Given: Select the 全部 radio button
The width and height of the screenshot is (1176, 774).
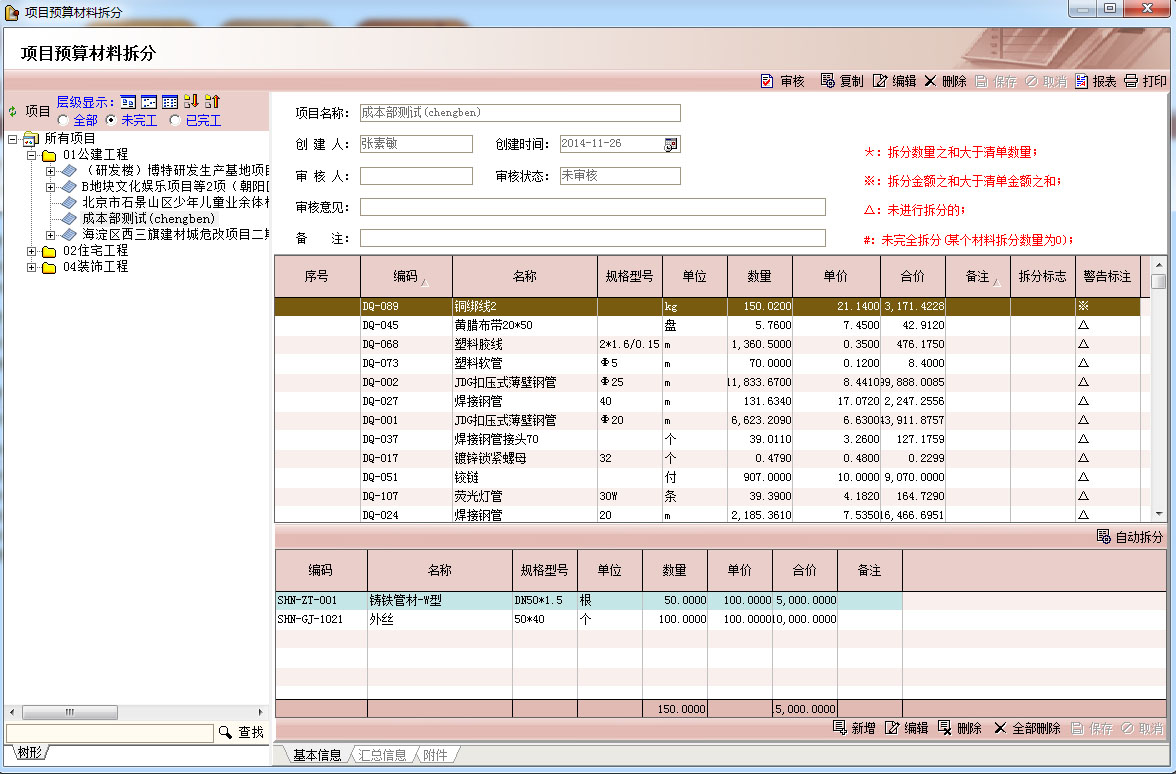Looking at the screenshot, I should pyautogui.click(x=64, y=120).
